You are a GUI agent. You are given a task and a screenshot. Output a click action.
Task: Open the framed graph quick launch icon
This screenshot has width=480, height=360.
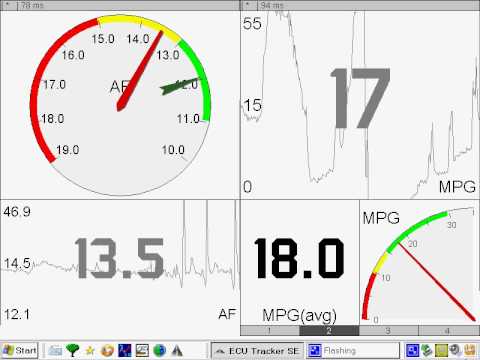pyautogui.click(x=142, y=351)
